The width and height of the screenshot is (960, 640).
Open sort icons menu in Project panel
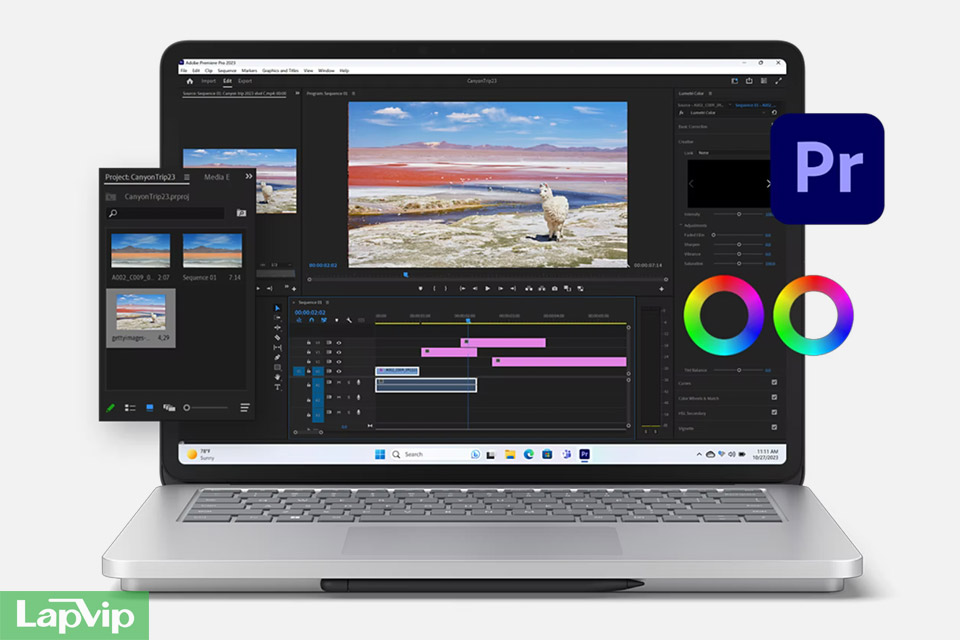pyautogui.click(x=245, y=408)
